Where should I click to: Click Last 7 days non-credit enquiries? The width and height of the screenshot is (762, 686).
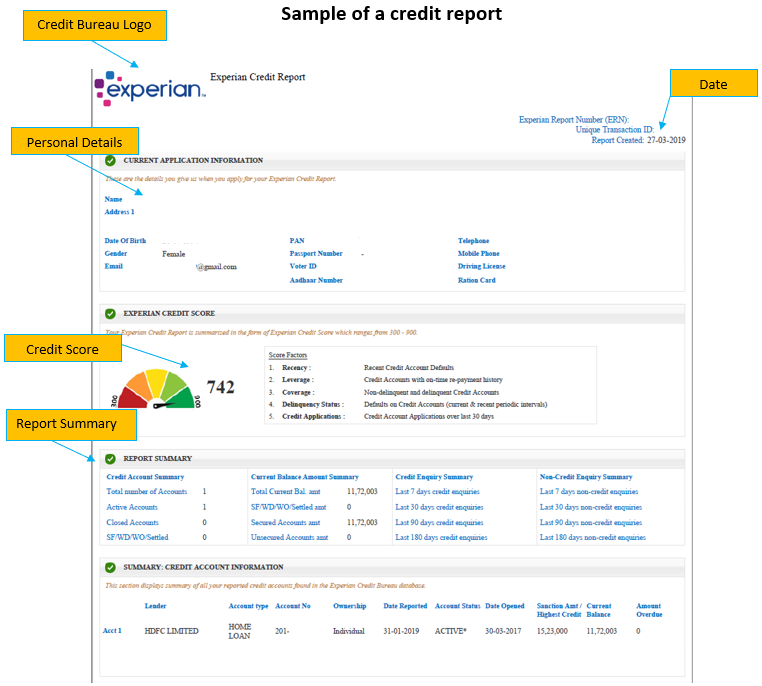click(589, 492)
